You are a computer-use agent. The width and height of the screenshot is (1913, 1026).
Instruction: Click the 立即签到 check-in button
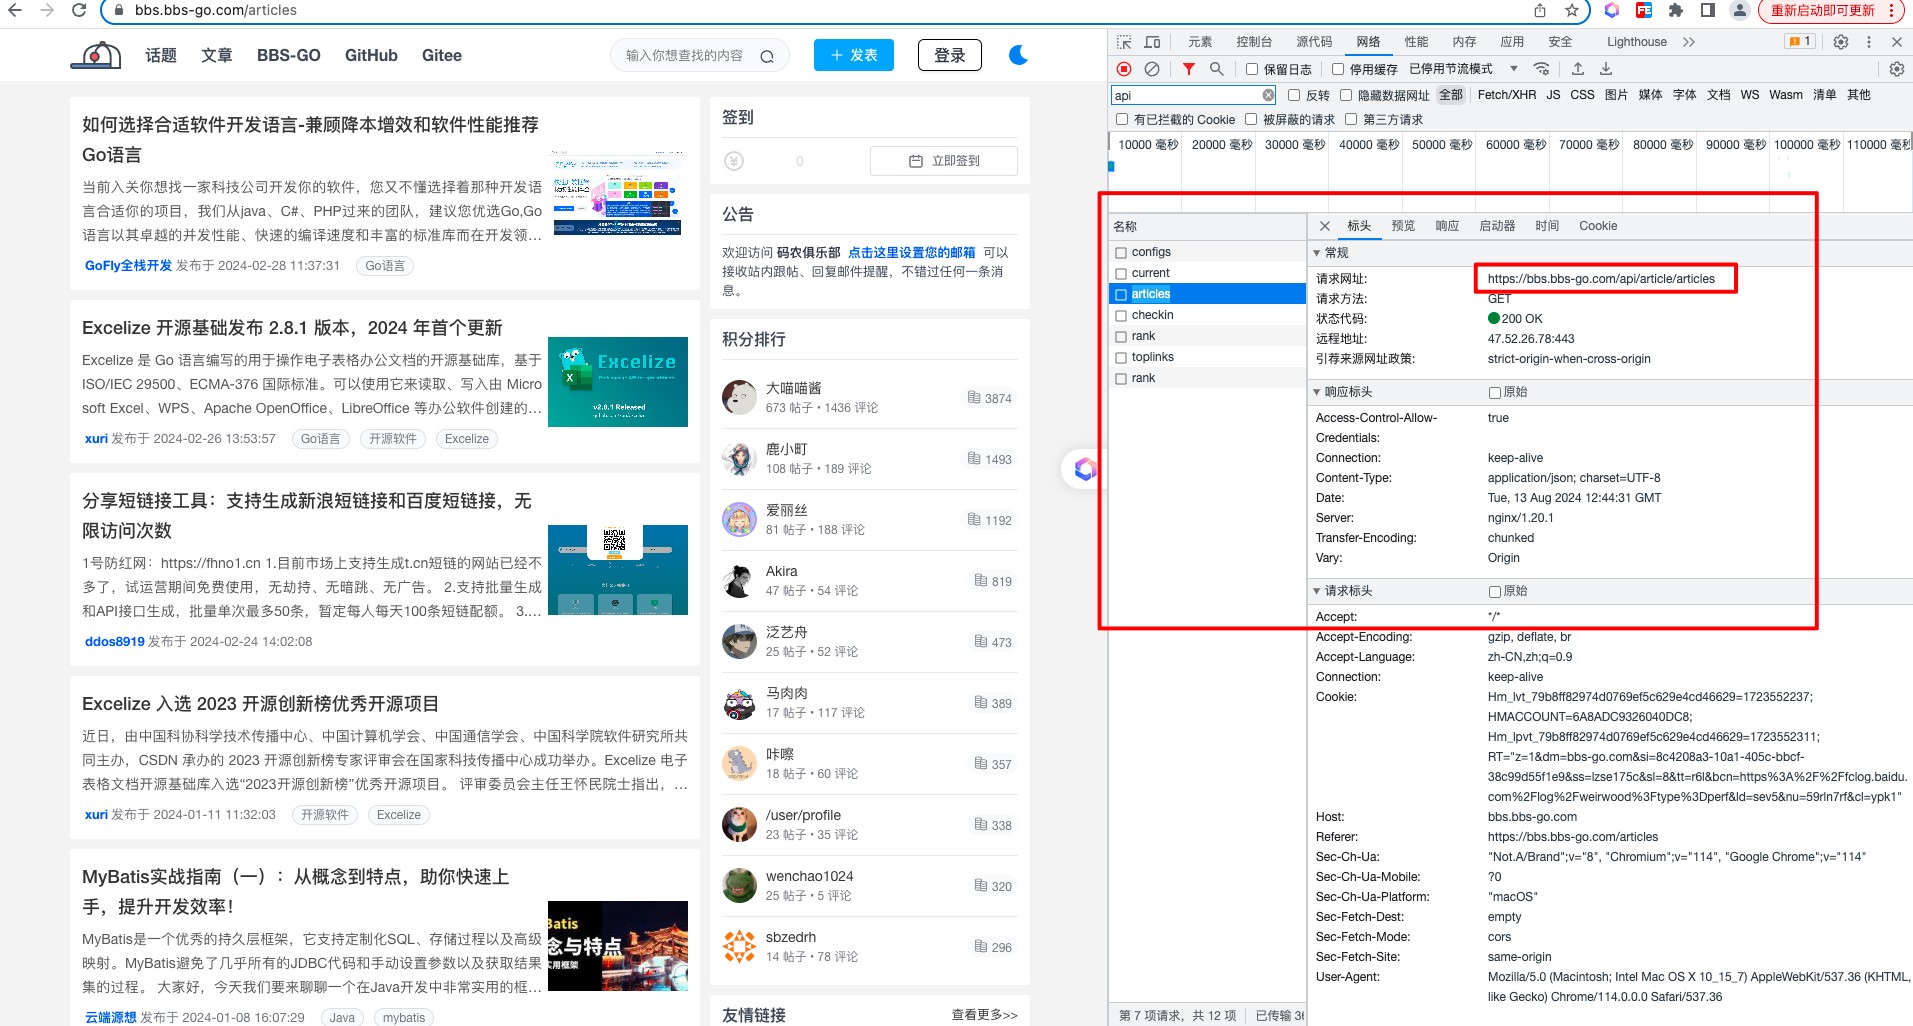coord(944,161)
